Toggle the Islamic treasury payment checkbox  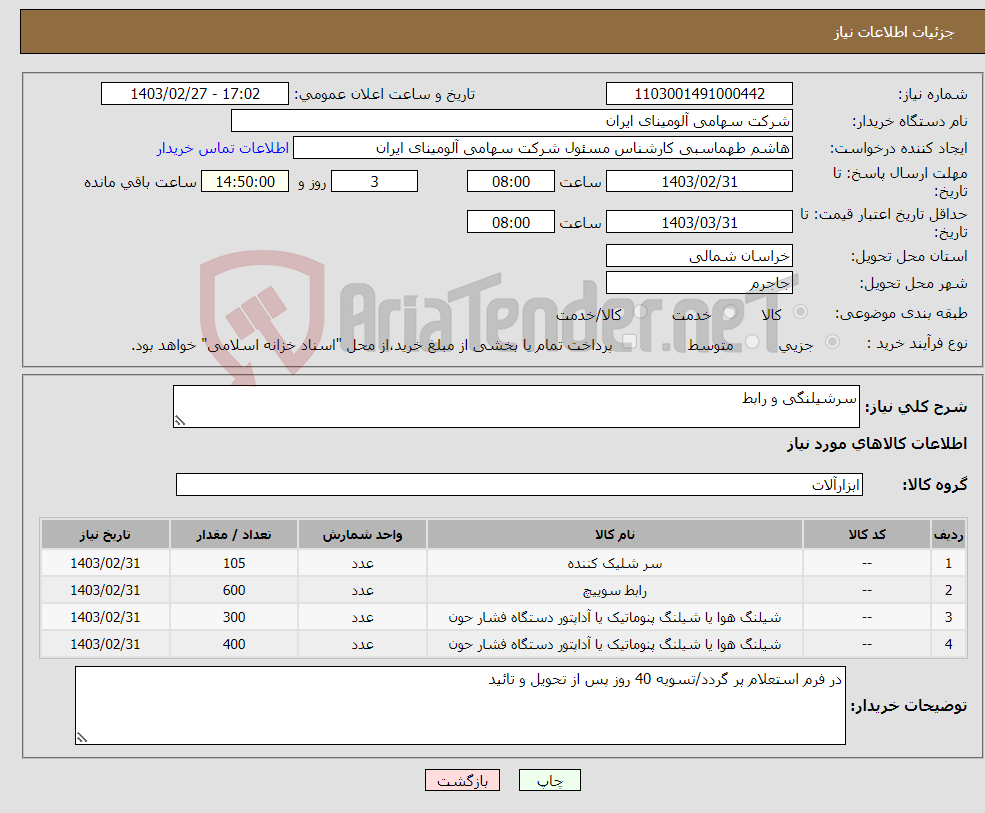[x=629, y=342]
